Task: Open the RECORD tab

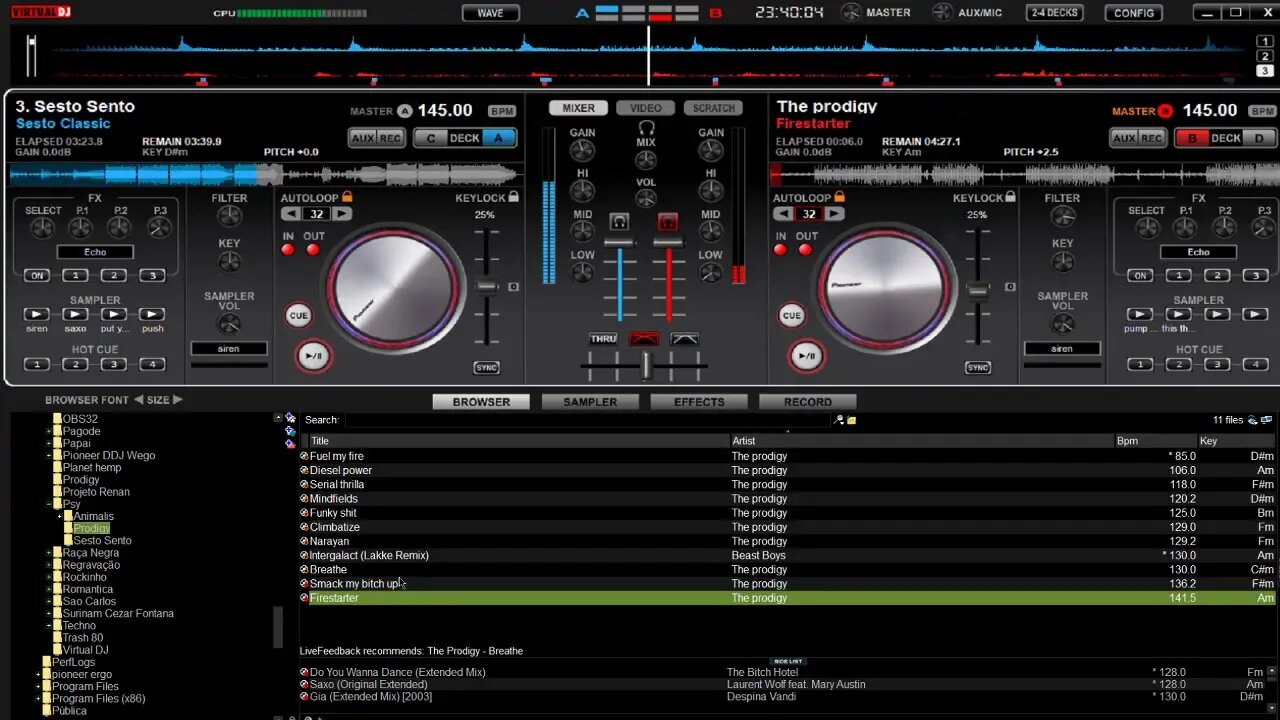Action: point(808,402)
